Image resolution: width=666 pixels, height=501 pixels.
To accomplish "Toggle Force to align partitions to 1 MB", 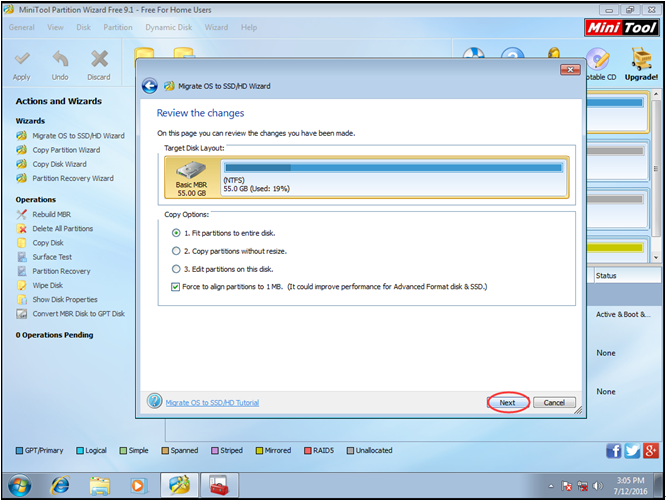I will [x=175, y=287].
